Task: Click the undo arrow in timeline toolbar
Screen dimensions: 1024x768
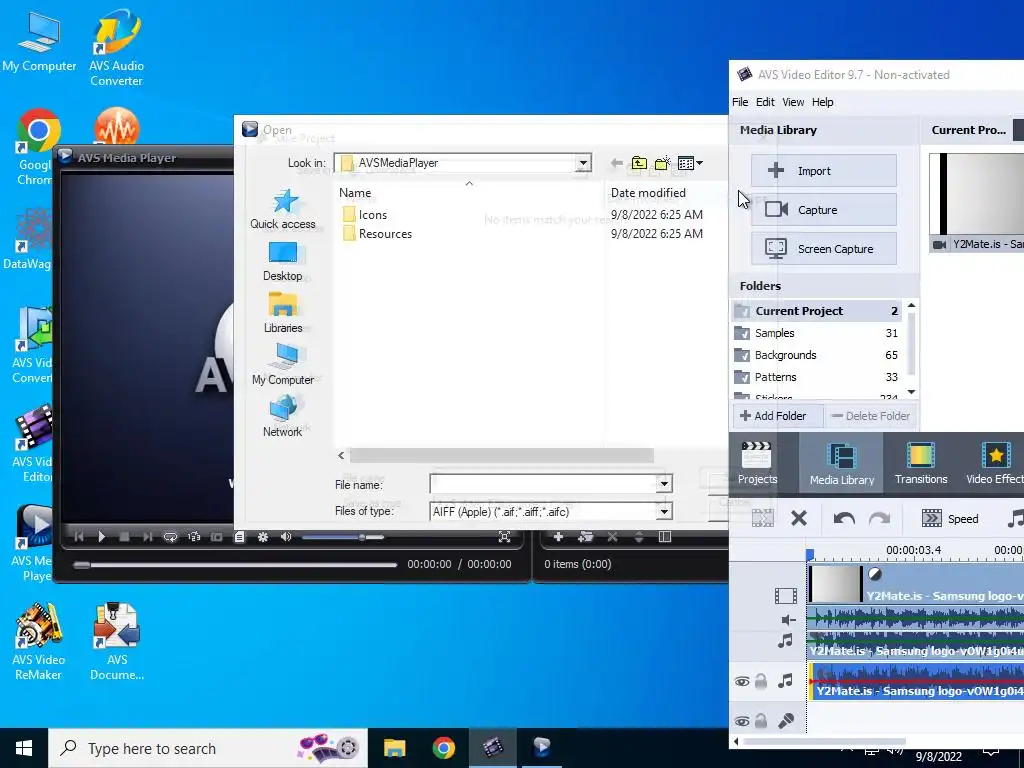Action: [x=844, y=519]
